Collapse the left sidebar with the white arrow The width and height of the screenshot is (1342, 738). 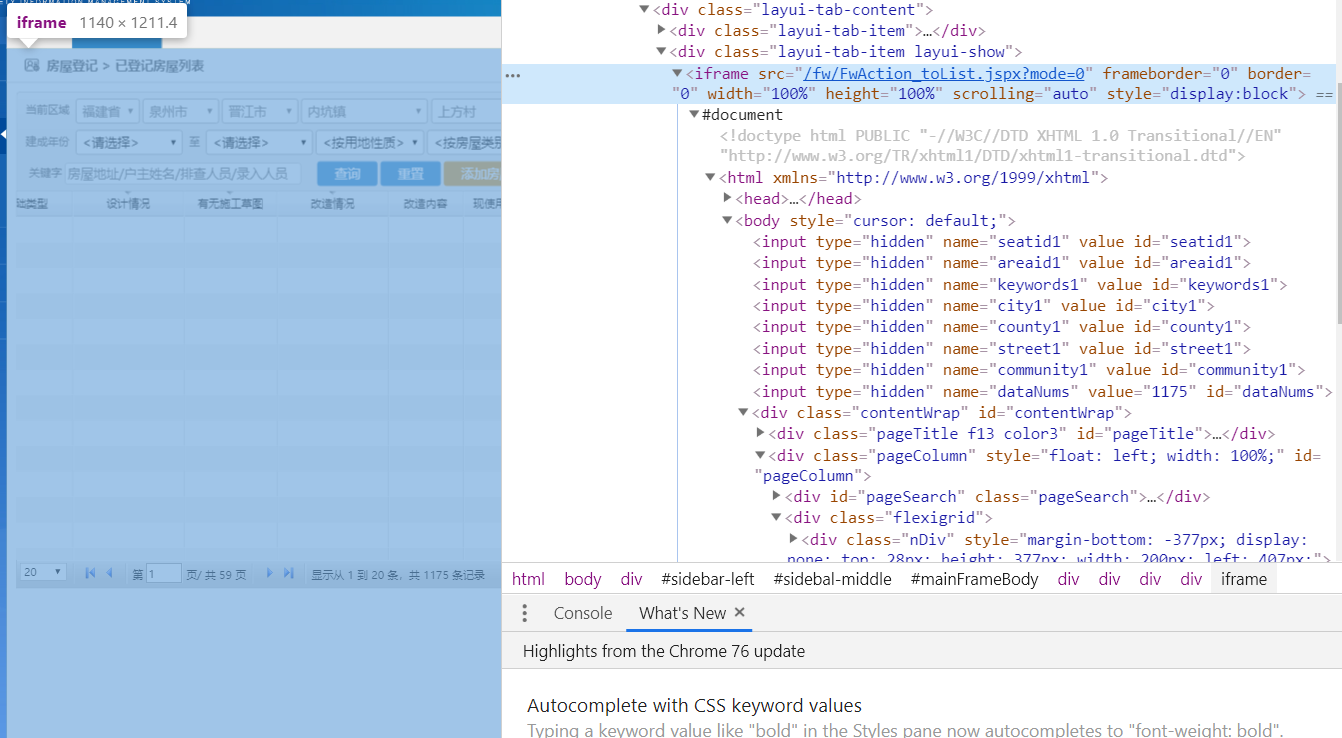tap(3, 133)
